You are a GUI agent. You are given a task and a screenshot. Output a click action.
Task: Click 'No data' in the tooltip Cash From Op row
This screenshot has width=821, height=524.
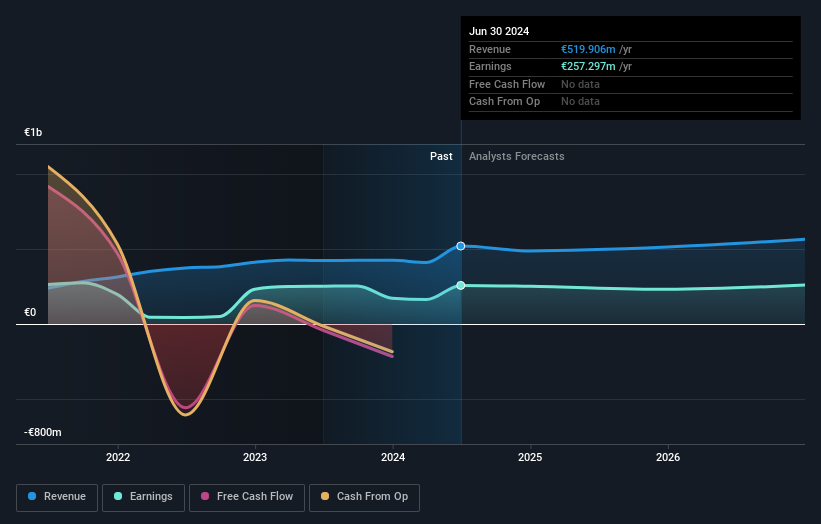580,102
